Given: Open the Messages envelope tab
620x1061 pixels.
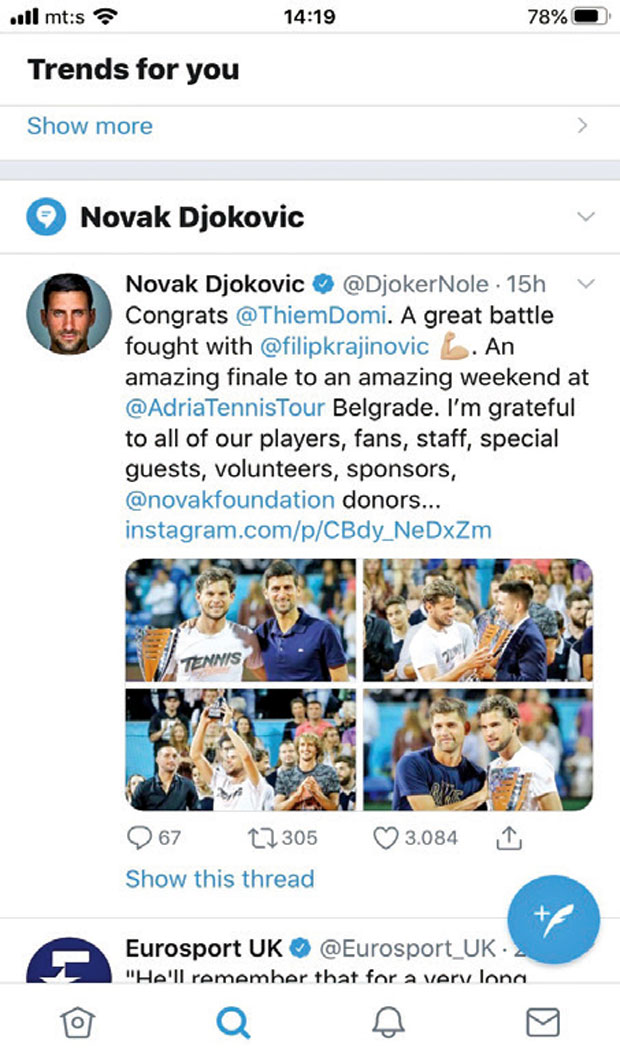Looking at the screenshot, I should 542,1021.
